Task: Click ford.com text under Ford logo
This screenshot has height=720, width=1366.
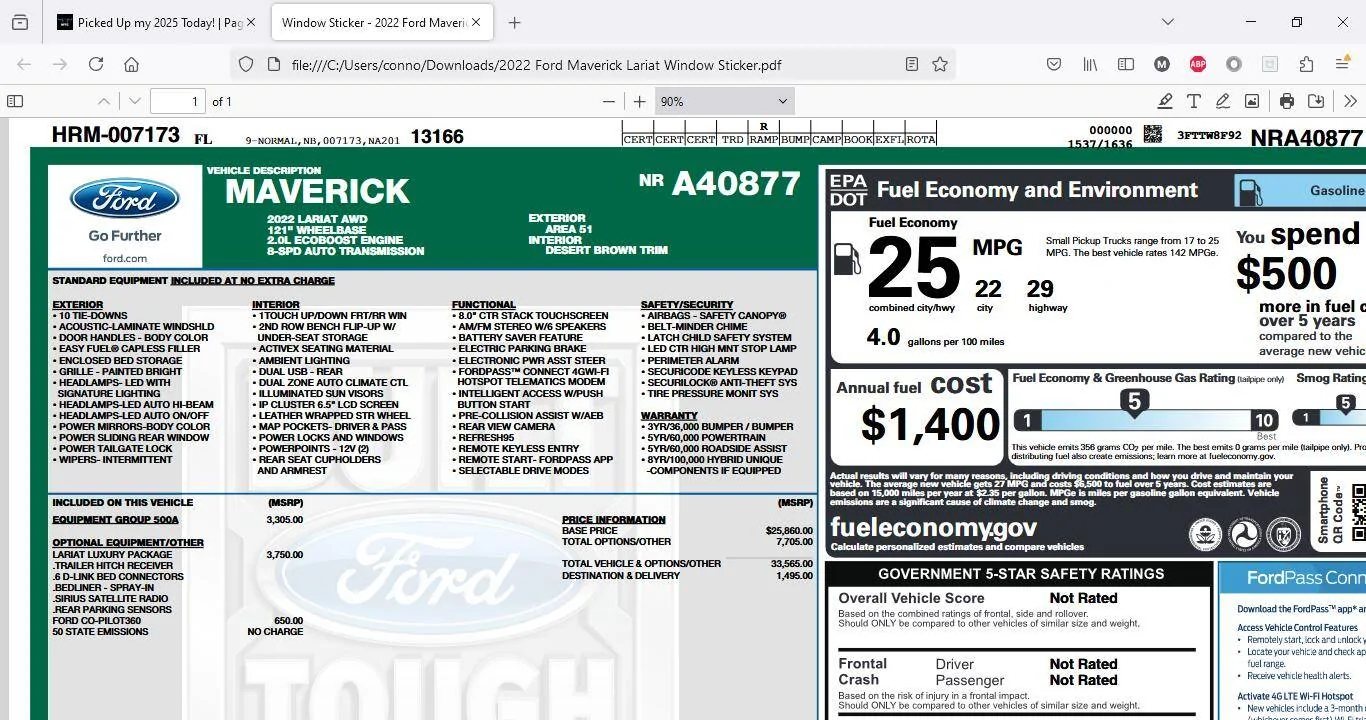Action: (125, 258)
